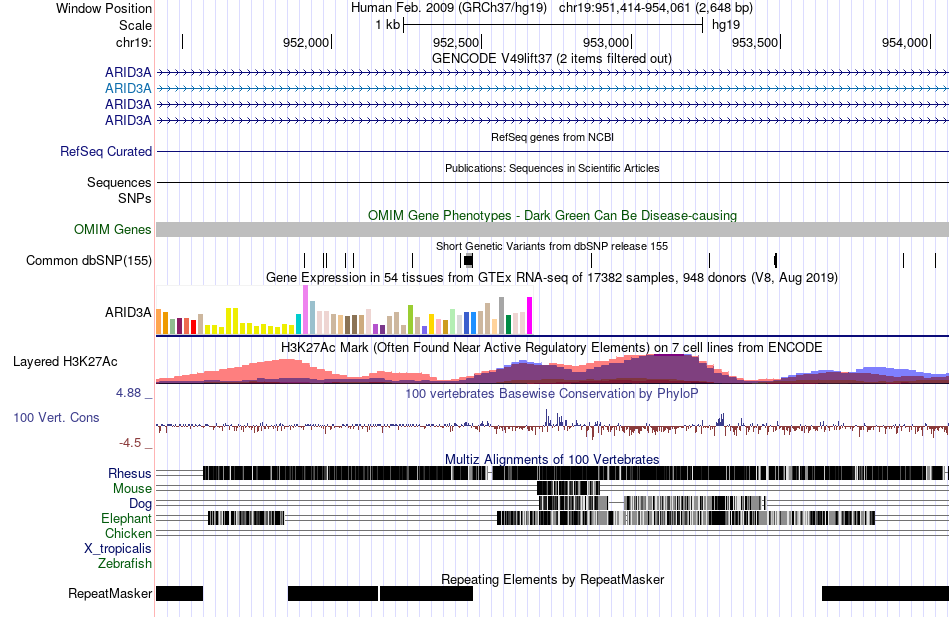
Task: Click the gray OMIM Genes bar
Action: point(552,229)
